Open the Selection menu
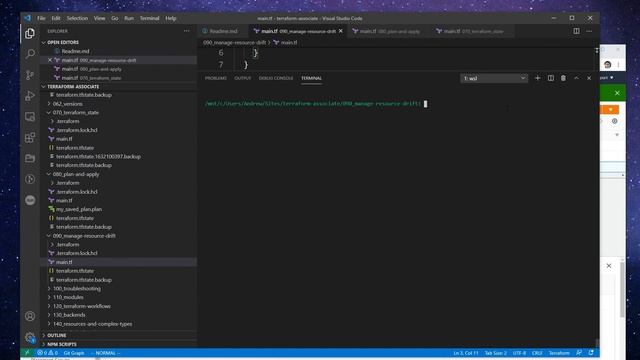The image size is (640, 360). [x=77, y=18]
